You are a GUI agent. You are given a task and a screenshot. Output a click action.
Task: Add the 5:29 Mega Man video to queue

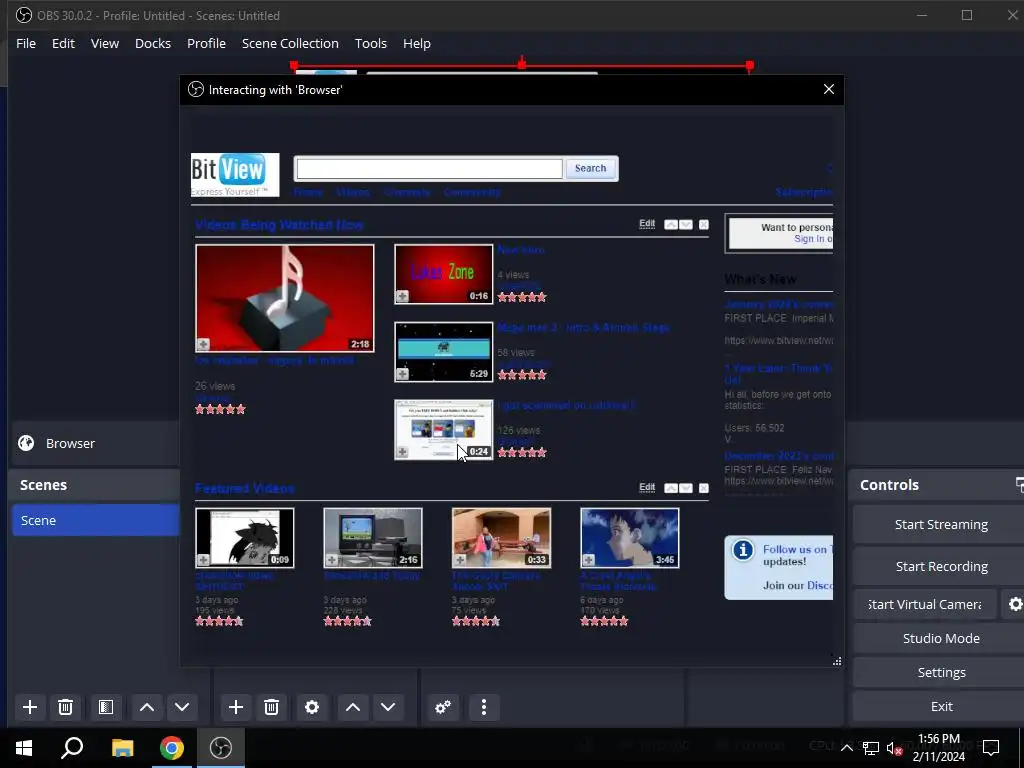402,374
